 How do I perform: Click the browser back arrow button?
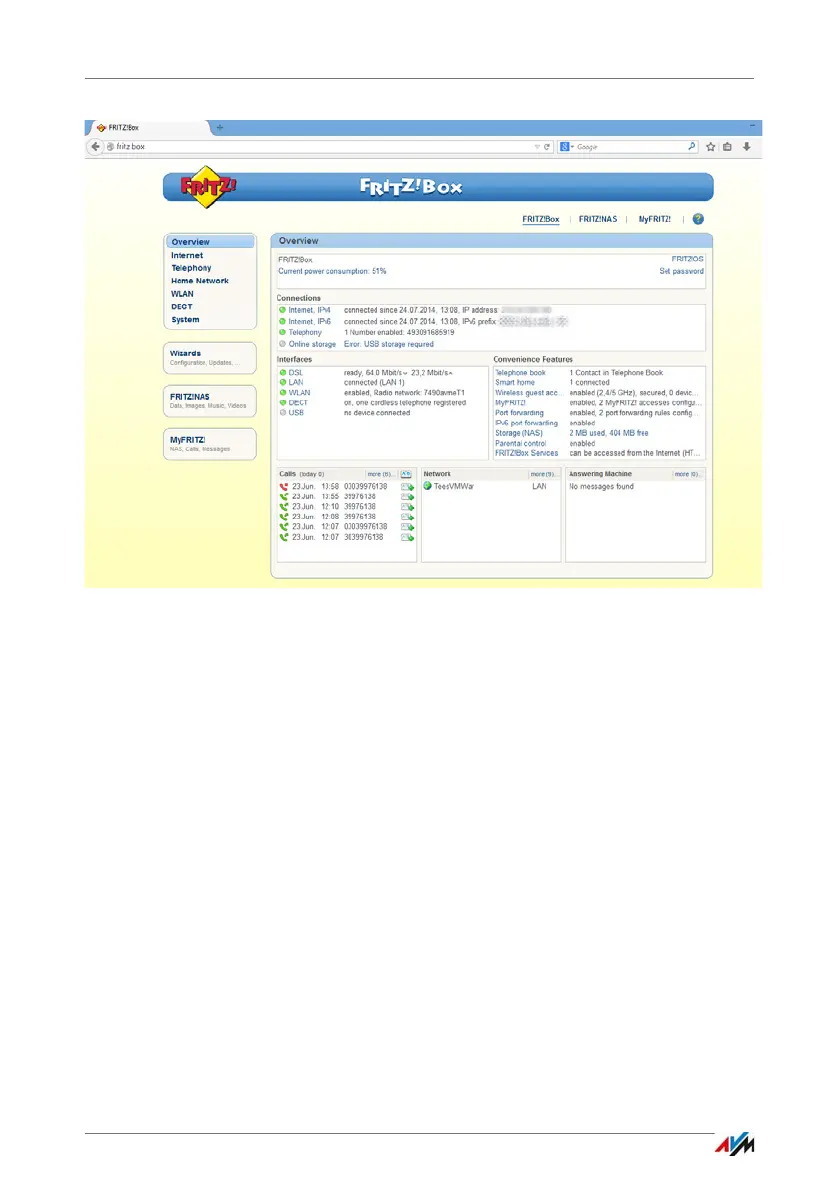point(95,147)
